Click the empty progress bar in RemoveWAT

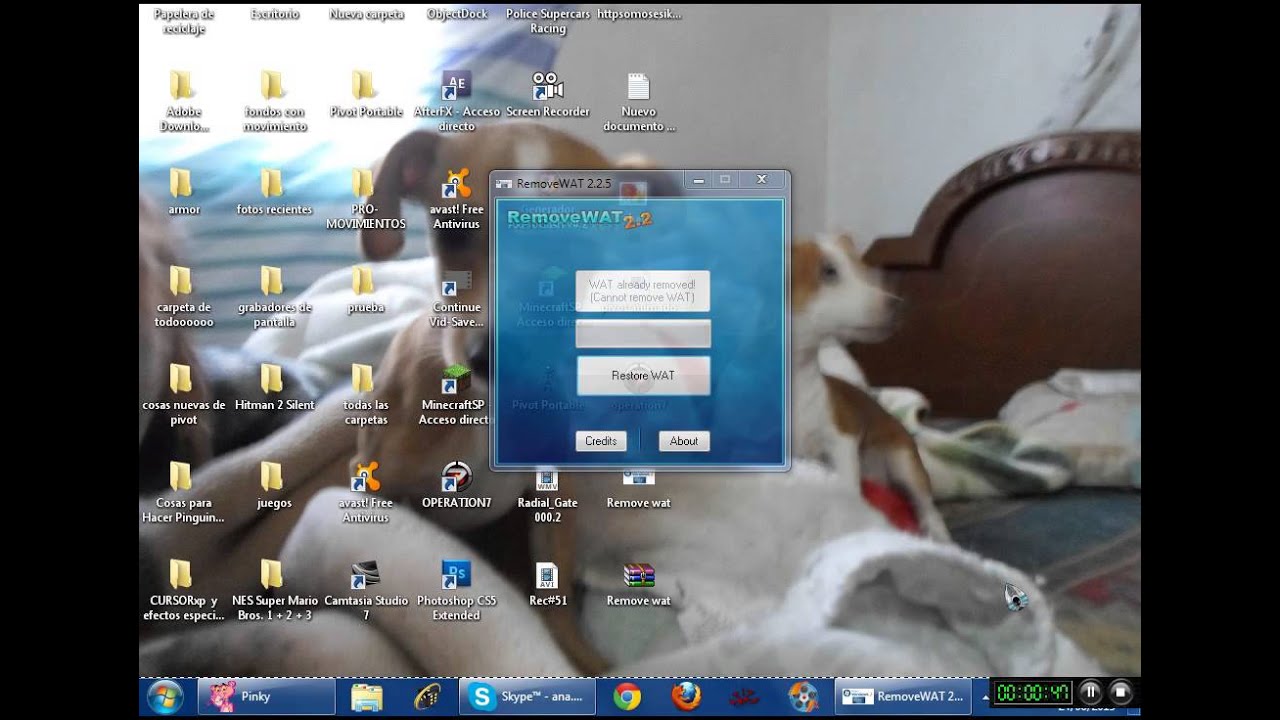(x=643, y=334)
